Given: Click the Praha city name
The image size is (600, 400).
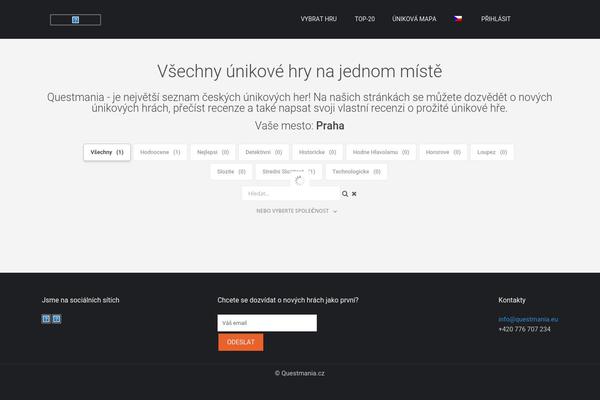Looking at the screenshot, I should [330, 126].
